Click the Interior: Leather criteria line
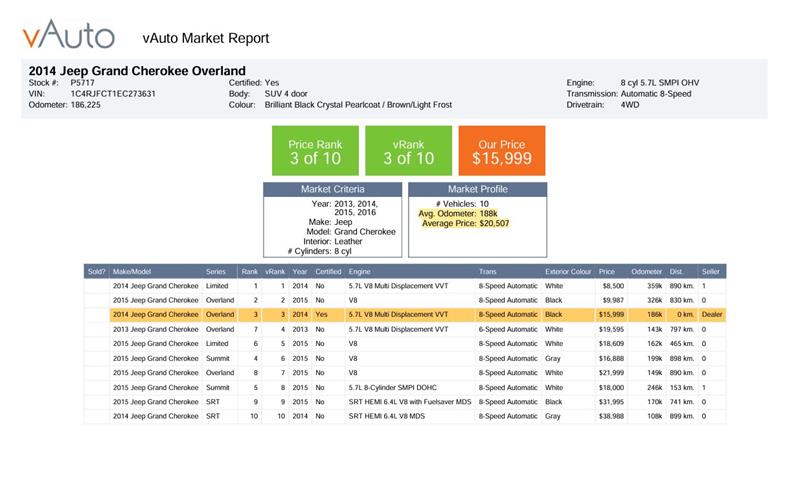This screenshot has height=480, width=800. click(x=333, y=242)
